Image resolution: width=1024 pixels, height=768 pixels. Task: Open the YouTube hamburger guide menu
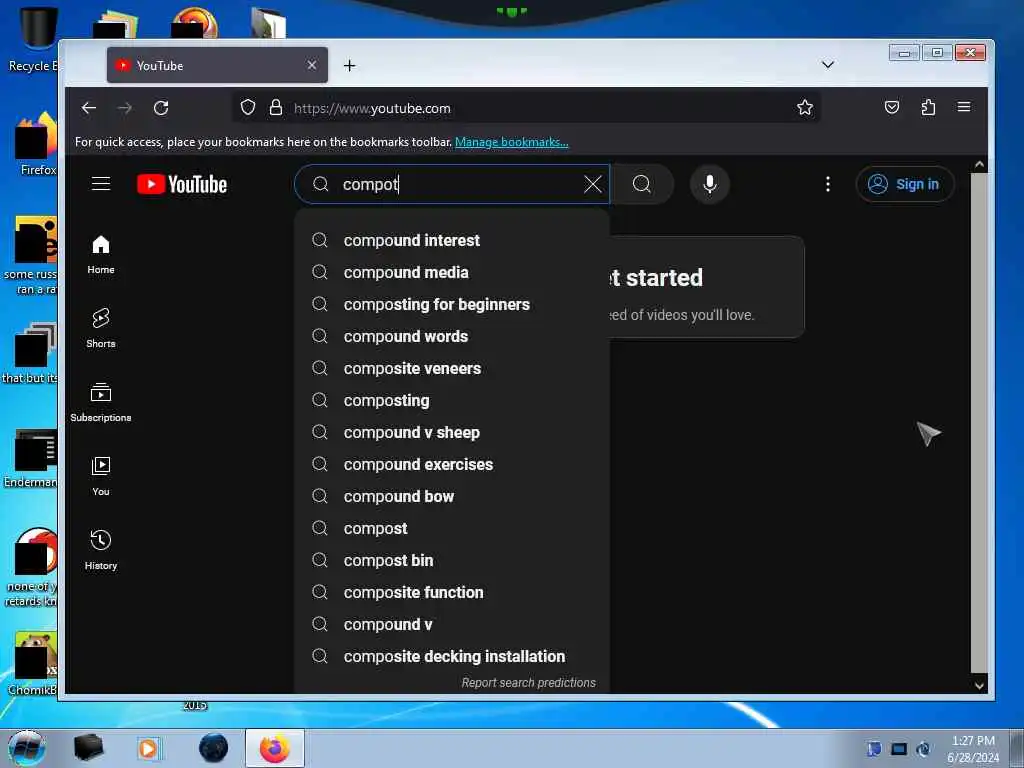coord(101,184)
